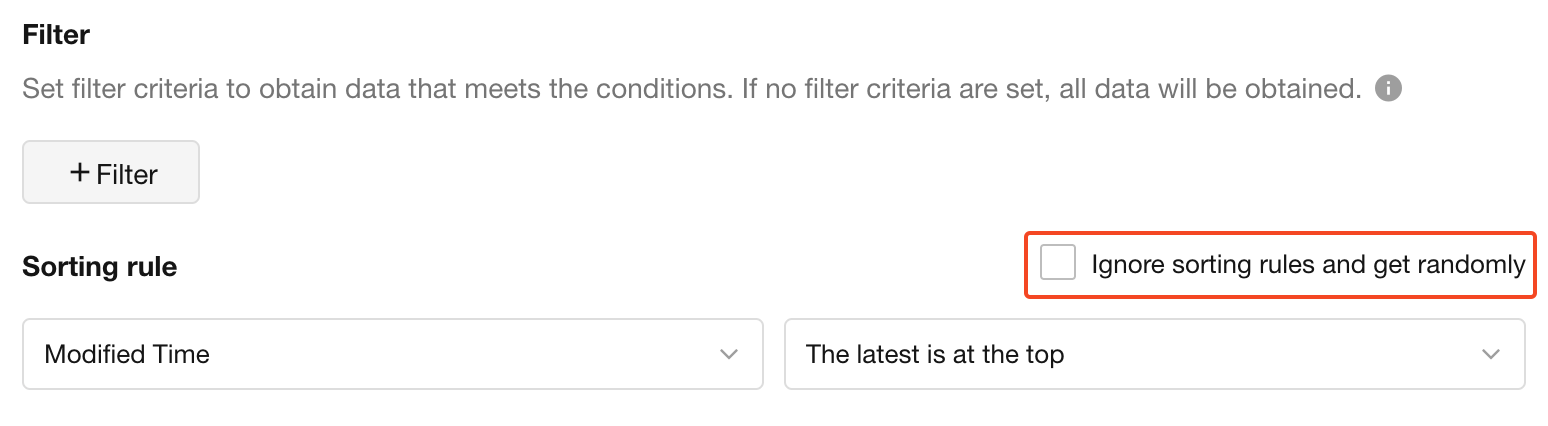Screen dimensions: 1548x426
Task: Click the "Sorting rule" section heading
Action: pos(99,267)
